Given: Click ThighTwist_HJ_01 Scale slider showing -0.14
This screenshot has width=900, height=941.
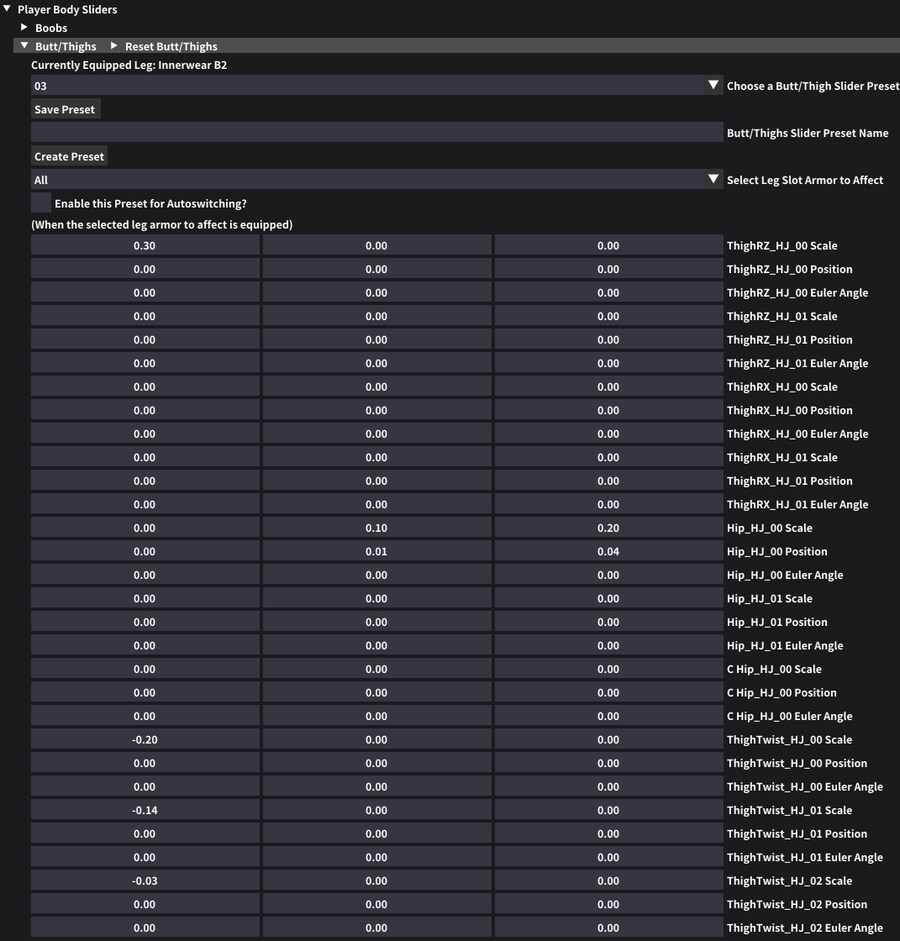Looking at the screenshot, I should (145, 810).
